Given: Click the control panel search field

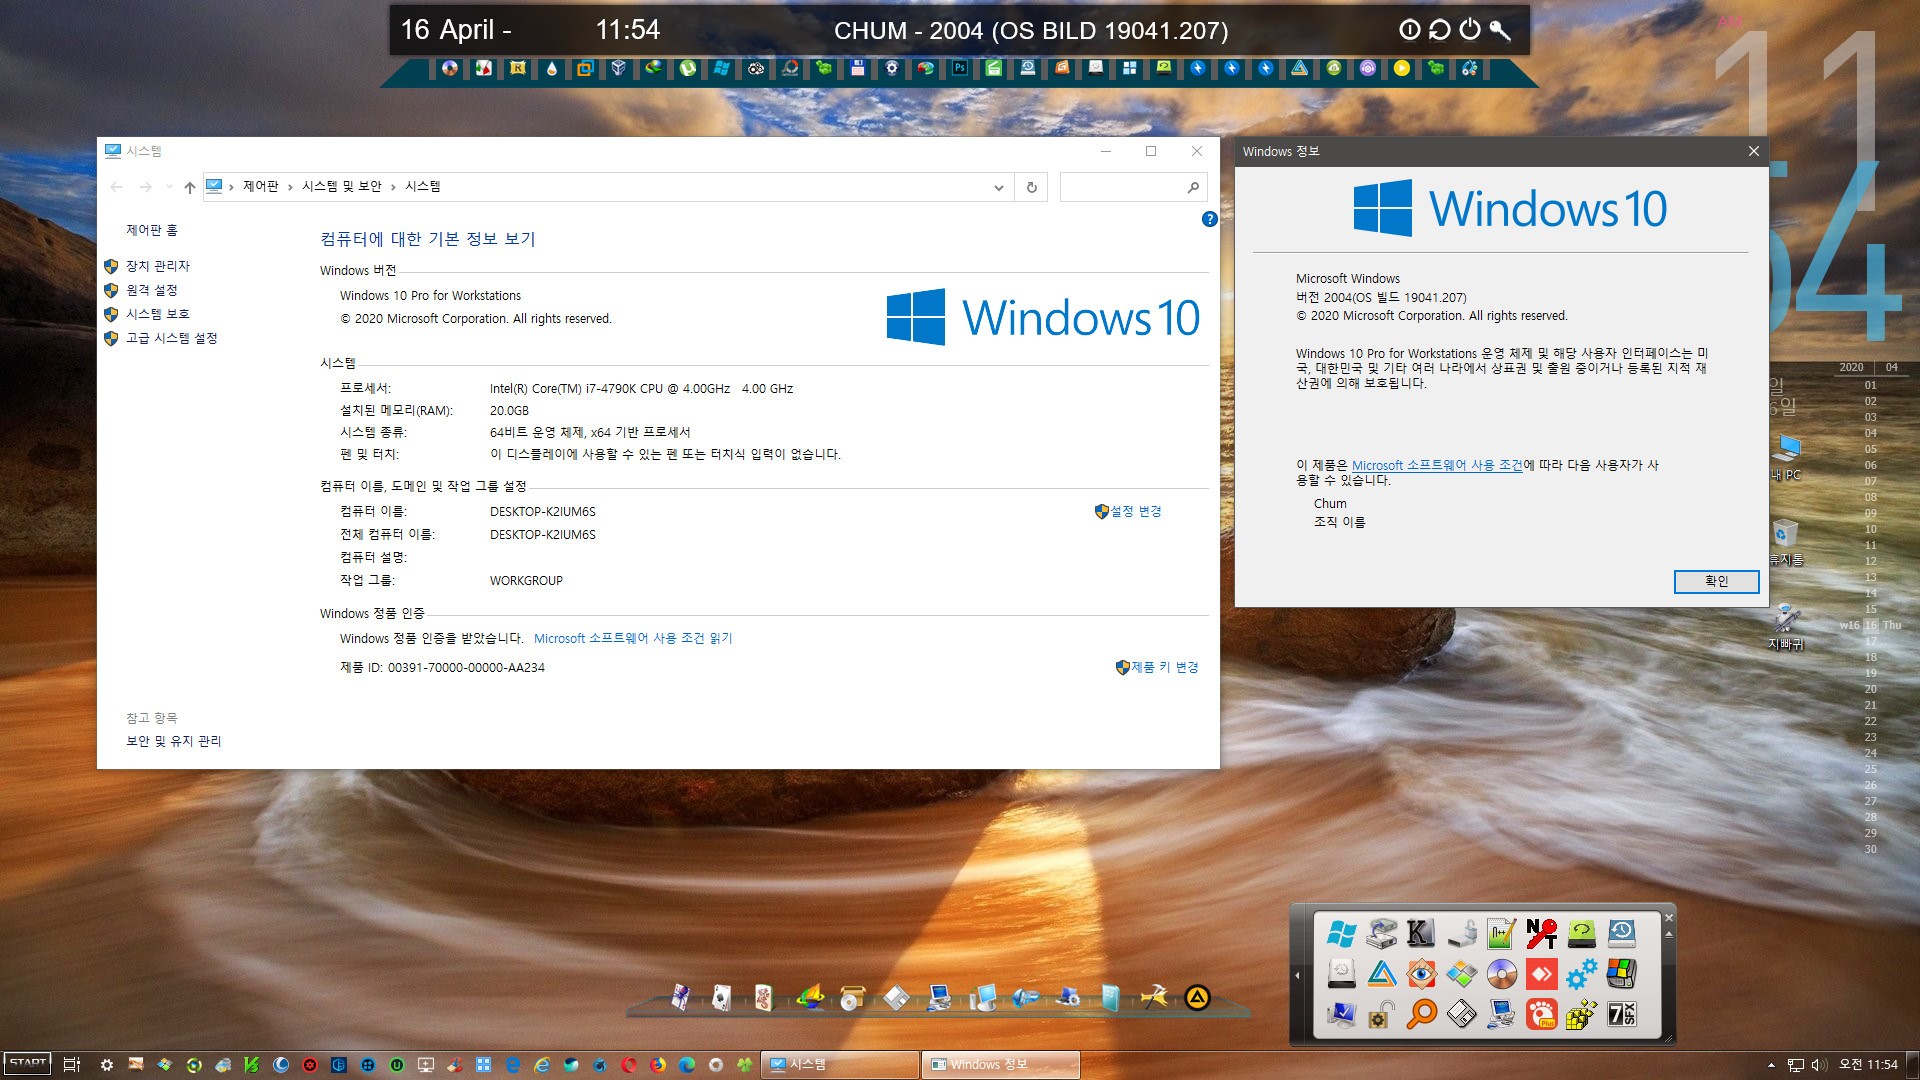Looking at the screenshot, I should click(x=1132, y=187).
